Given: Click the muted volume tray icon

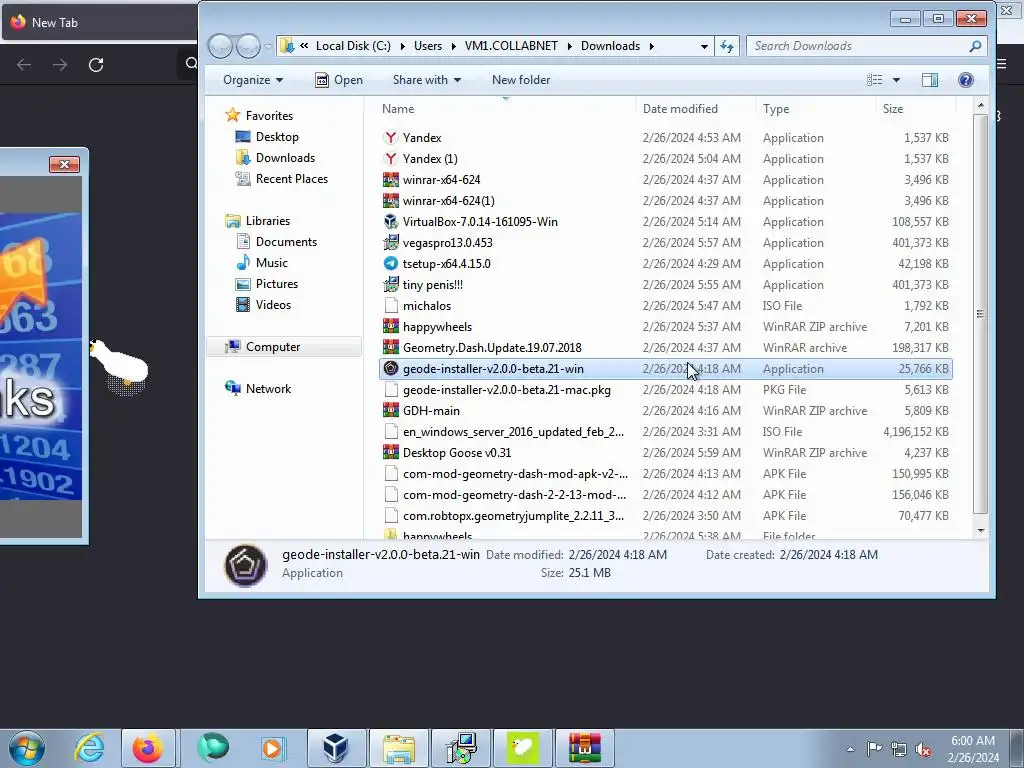Looking at the screenshot, I should pos(923,749).
